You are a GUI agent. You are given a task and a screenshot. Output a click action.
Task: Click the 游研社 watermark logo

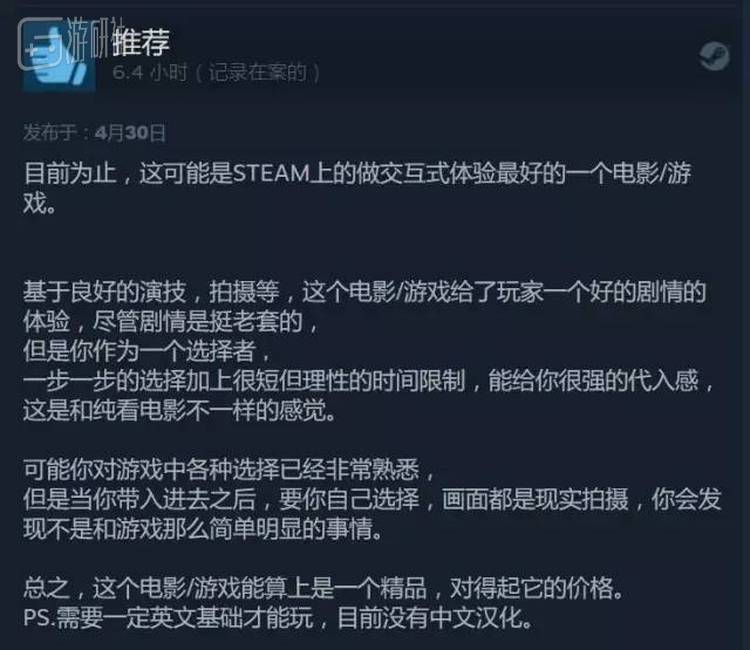tap(40, 42)
